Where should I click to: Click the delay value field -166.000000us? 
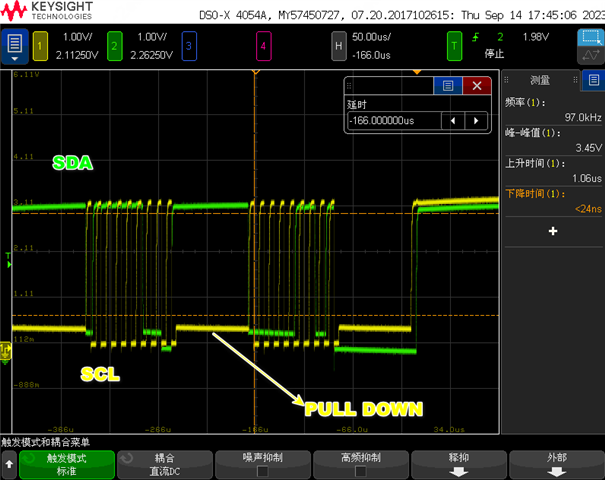coord(394,121)
